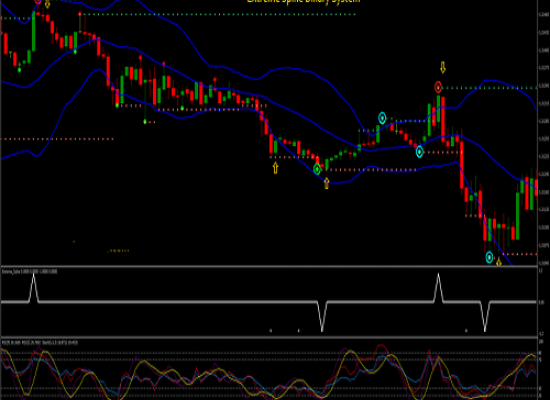This screenshot has height=400, width=550.
Task: Click yellow down arrow above red diamond
Action: tap(443, 67)
